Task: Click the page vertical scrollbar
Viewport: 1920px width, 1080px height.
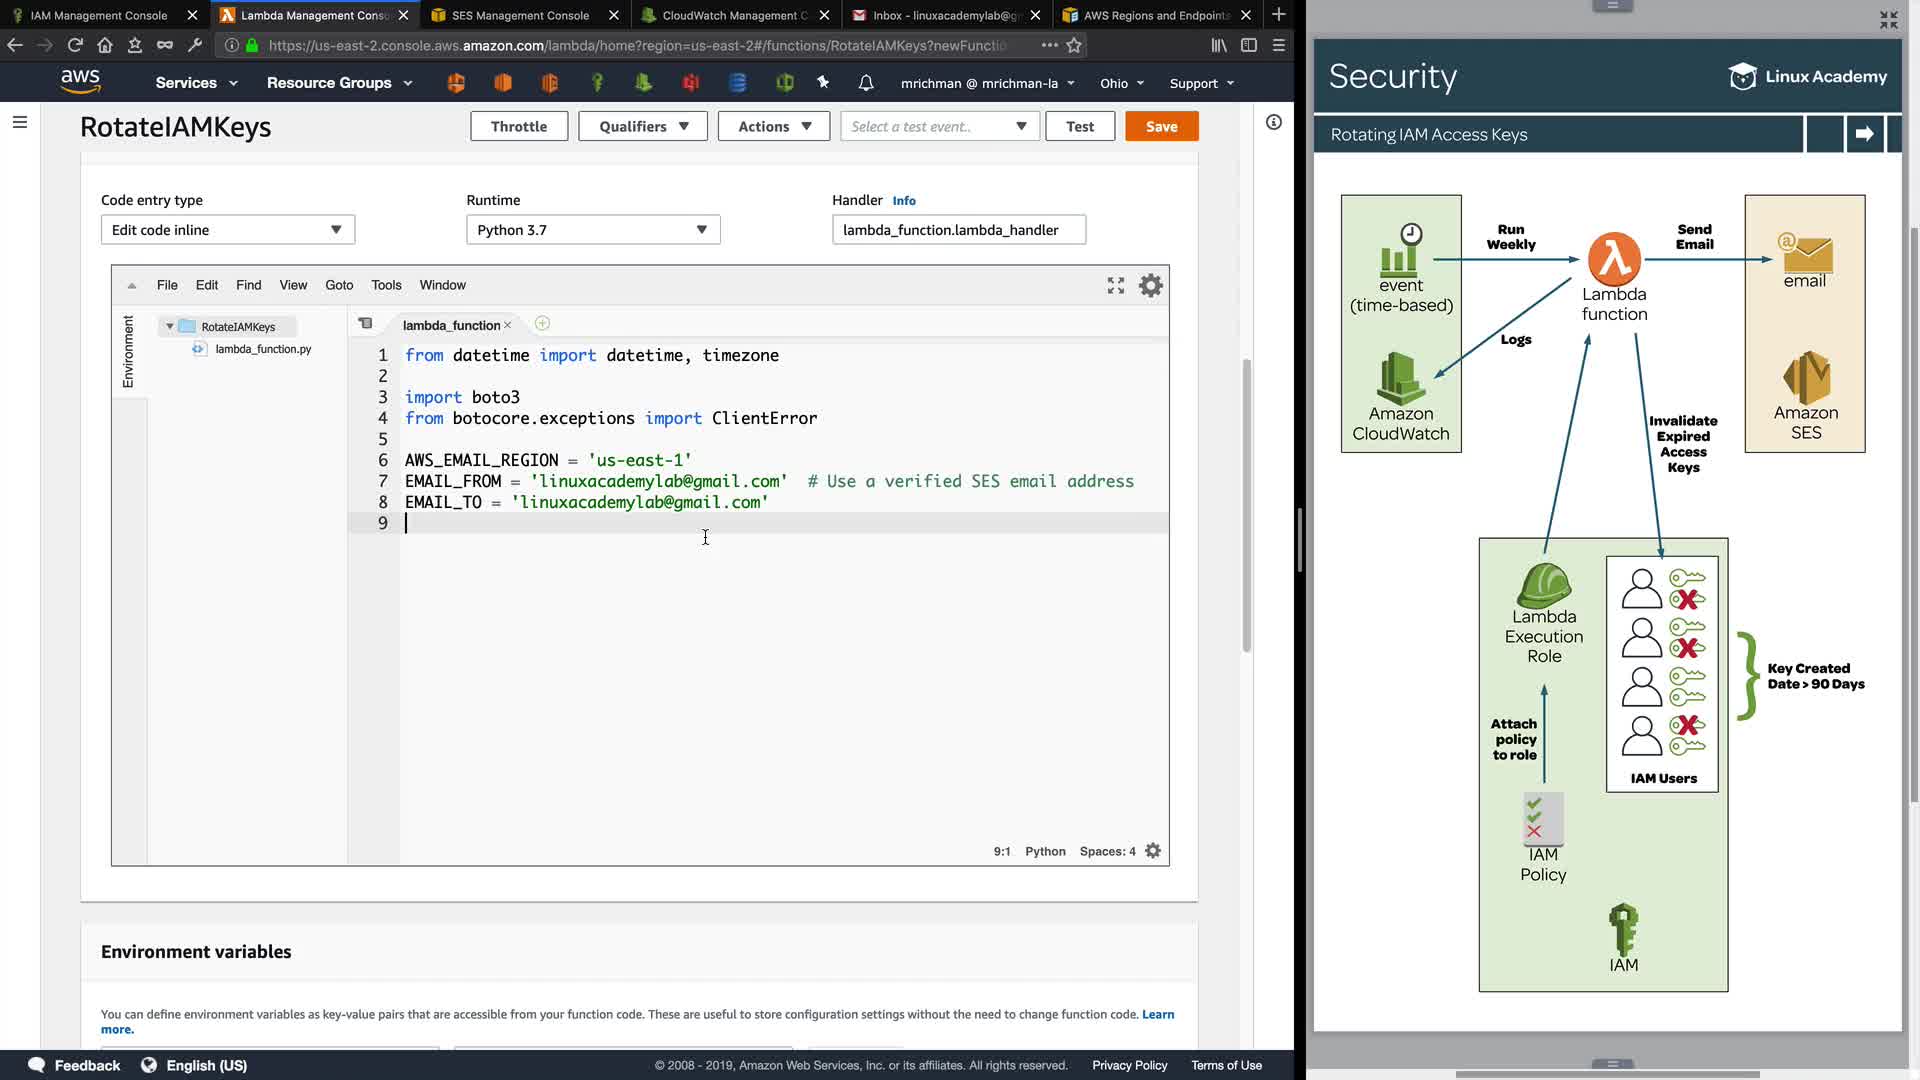Action: [1246, 505]
